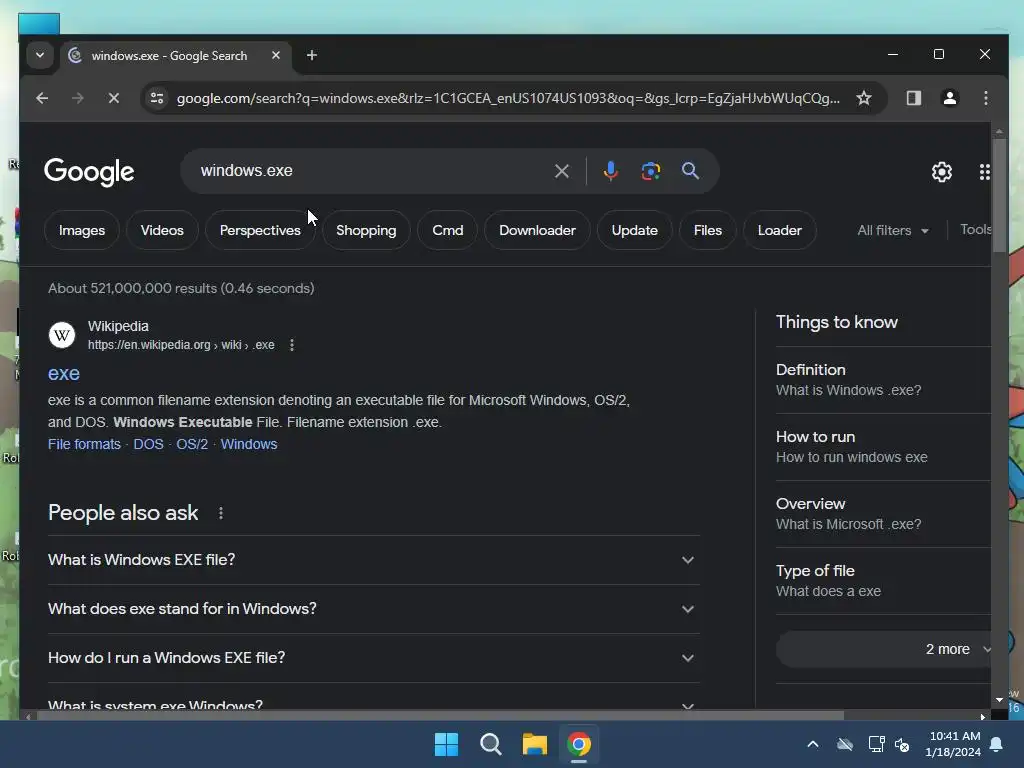The width and height of the screenshot is (1024, 768).
Task: Show 2 more things to know
Action: [883, 649]
